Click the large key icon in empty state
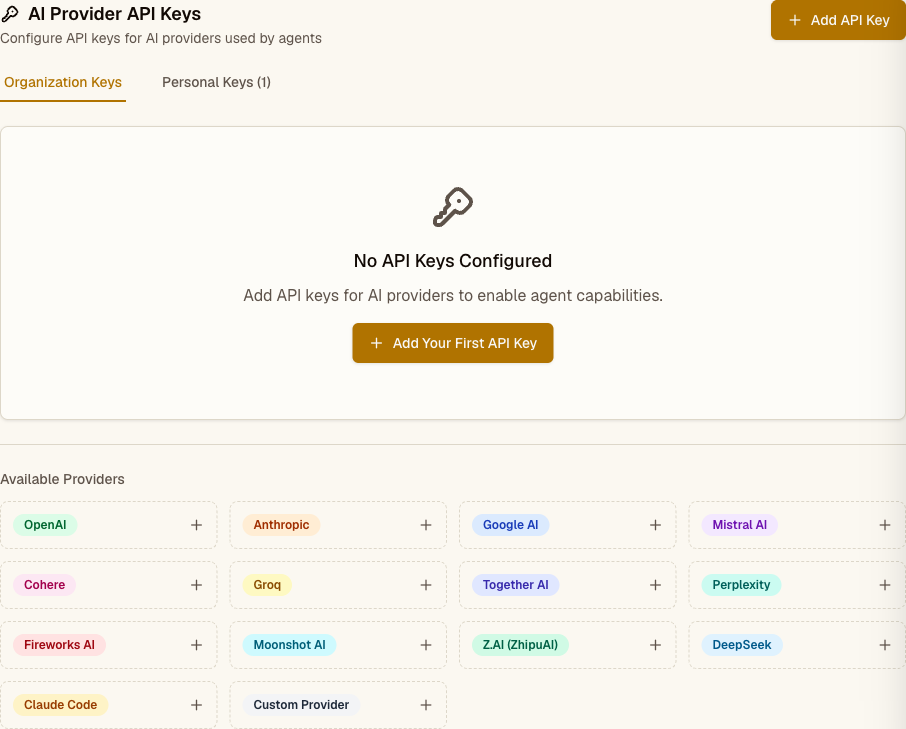This screenshot has height=729, width=906. click(453, 207)
